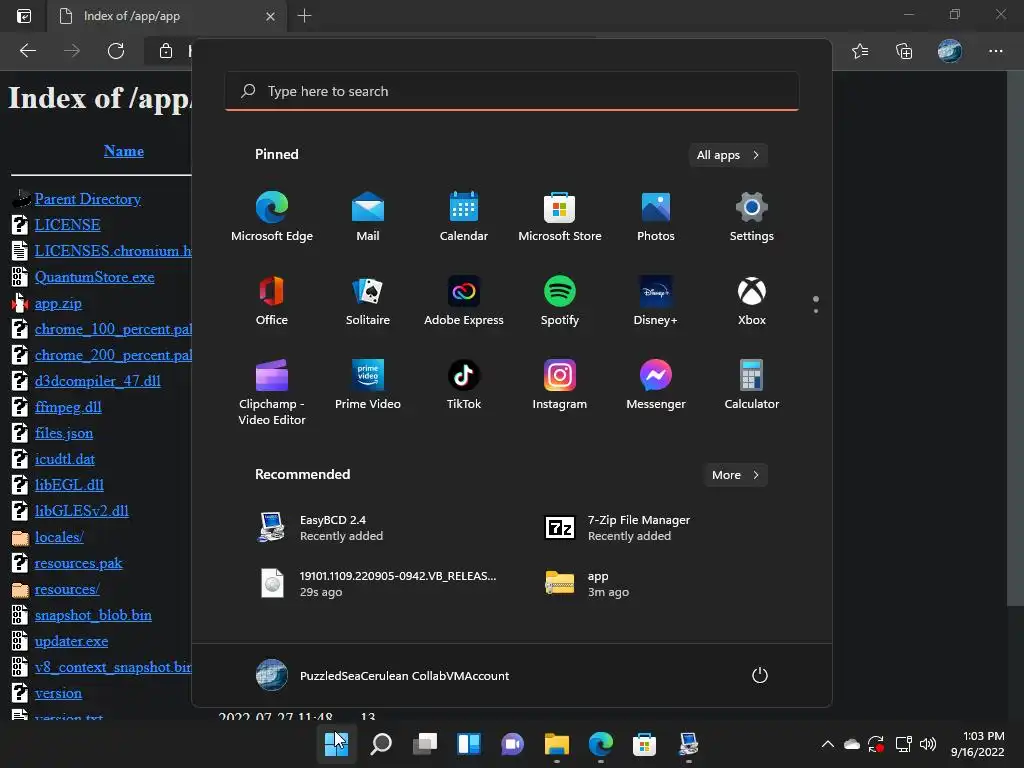Open taskbar Search magnifier

(x=381, y=744)
